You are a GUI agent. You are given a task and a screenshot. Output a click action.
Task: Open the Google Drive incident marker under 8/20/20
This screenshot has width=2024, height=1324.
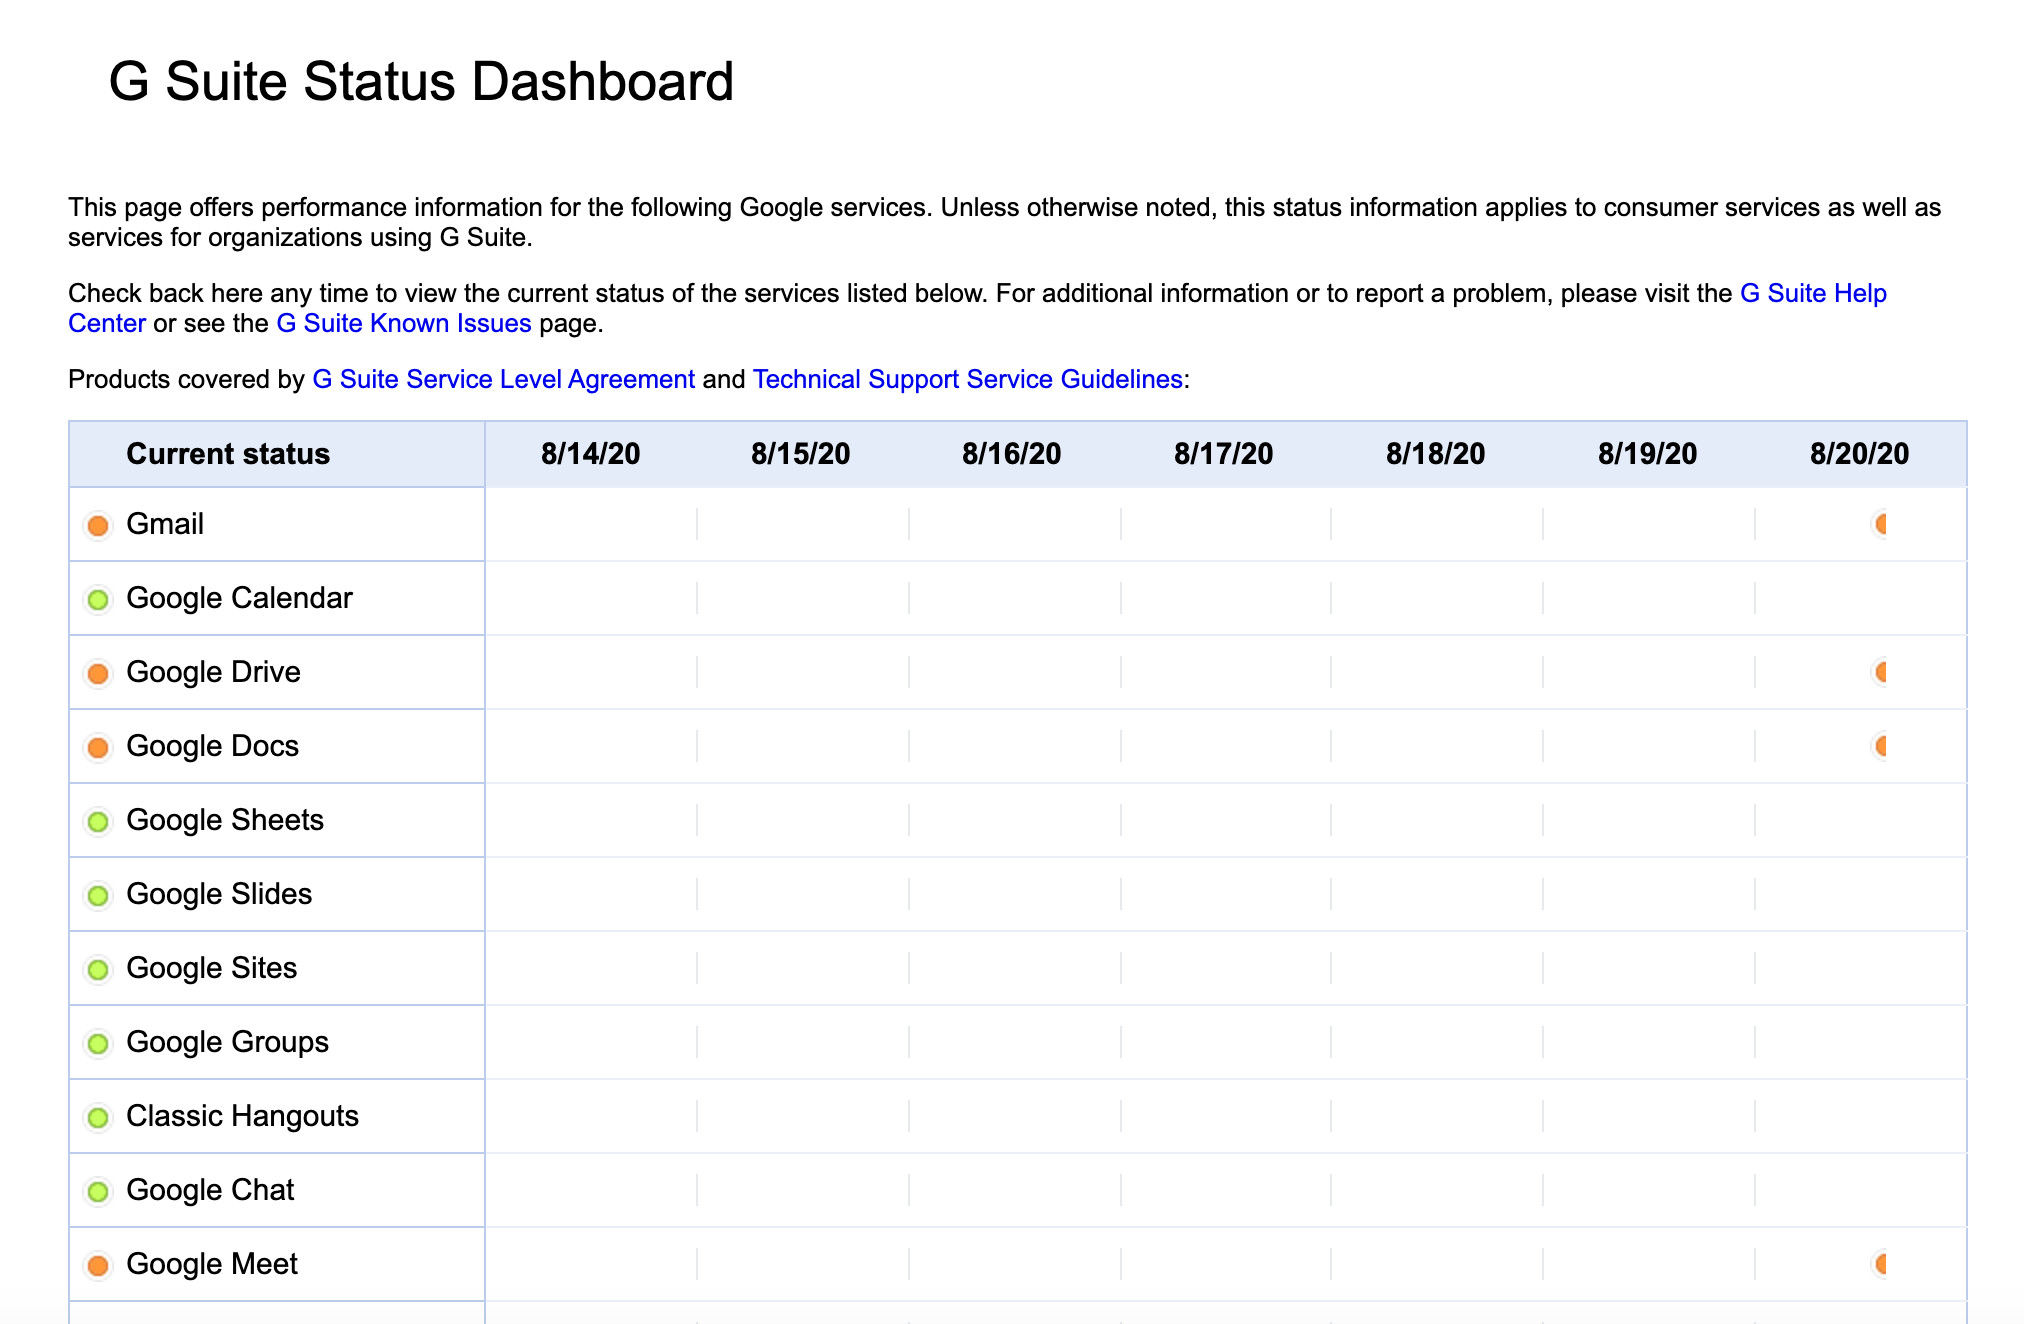point(1880,672)
